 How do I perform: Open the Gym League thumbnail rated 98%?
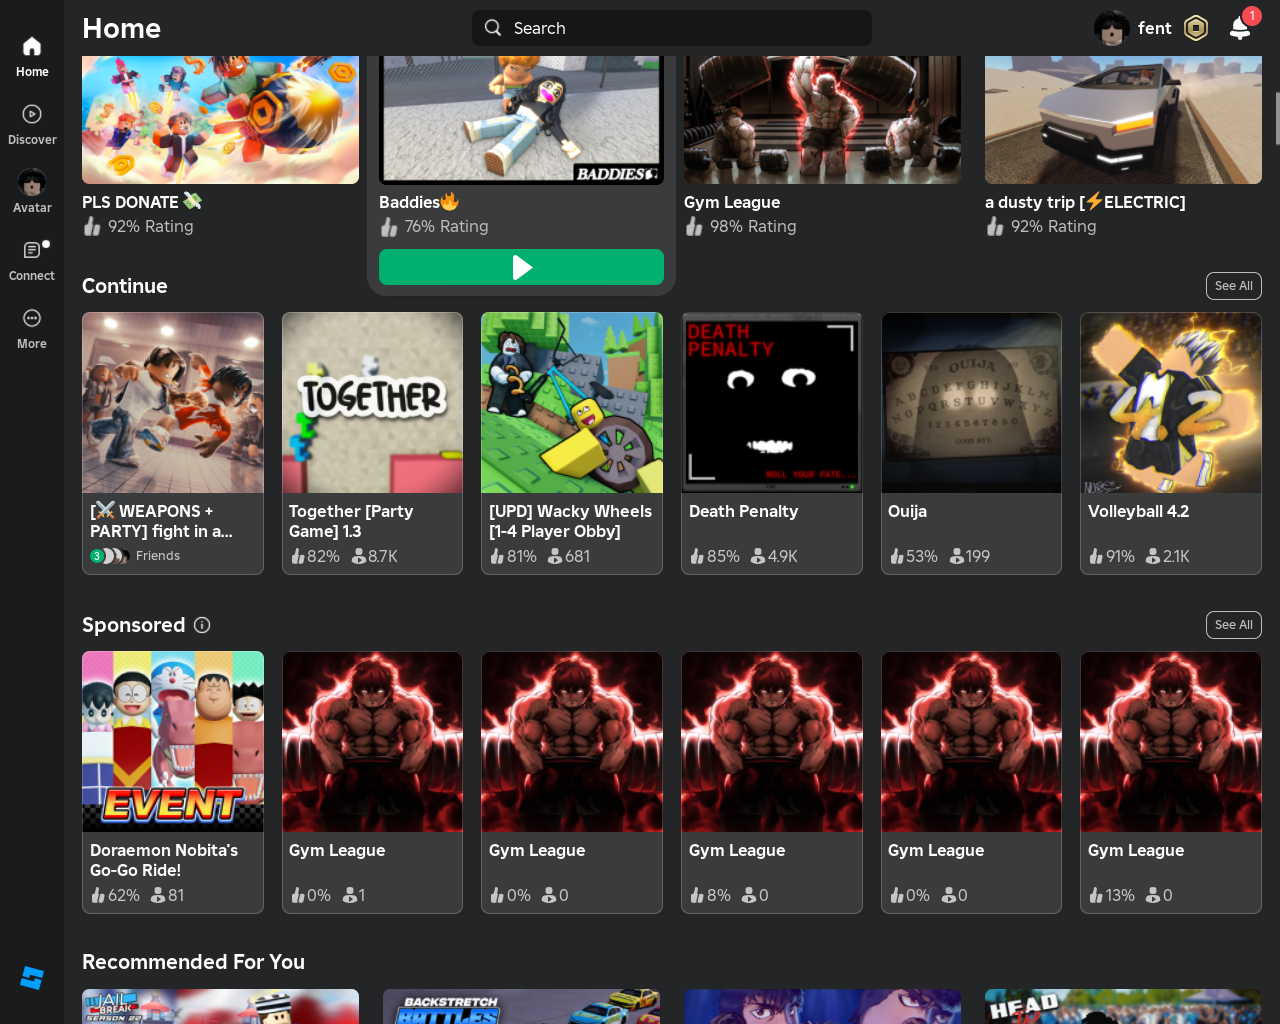(822, 120)
